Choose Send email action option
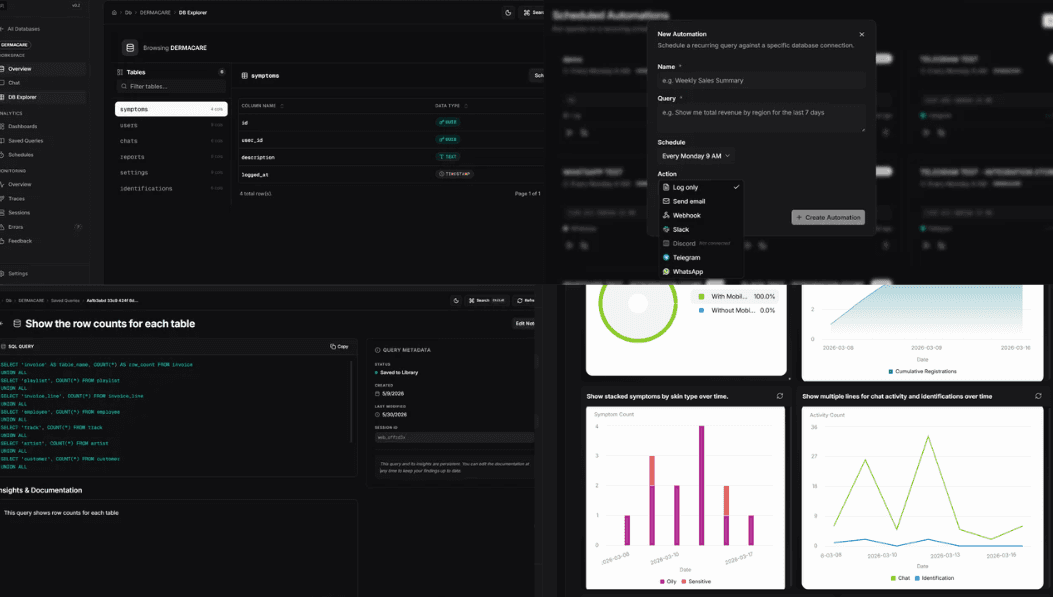Screen dimensions: 1053x597 (701, 201)
